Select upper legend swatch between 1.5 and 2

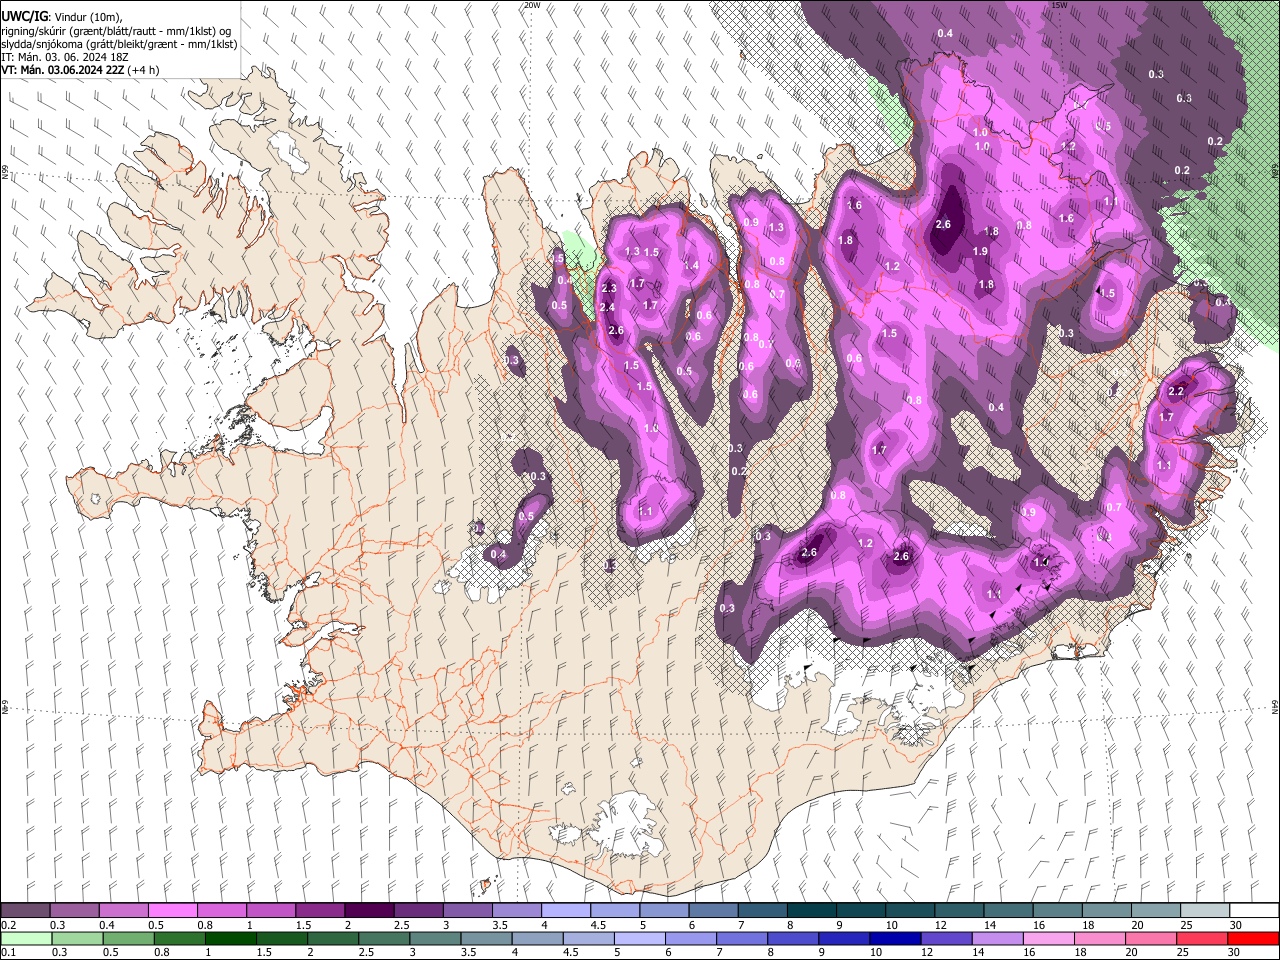point(320,911)
